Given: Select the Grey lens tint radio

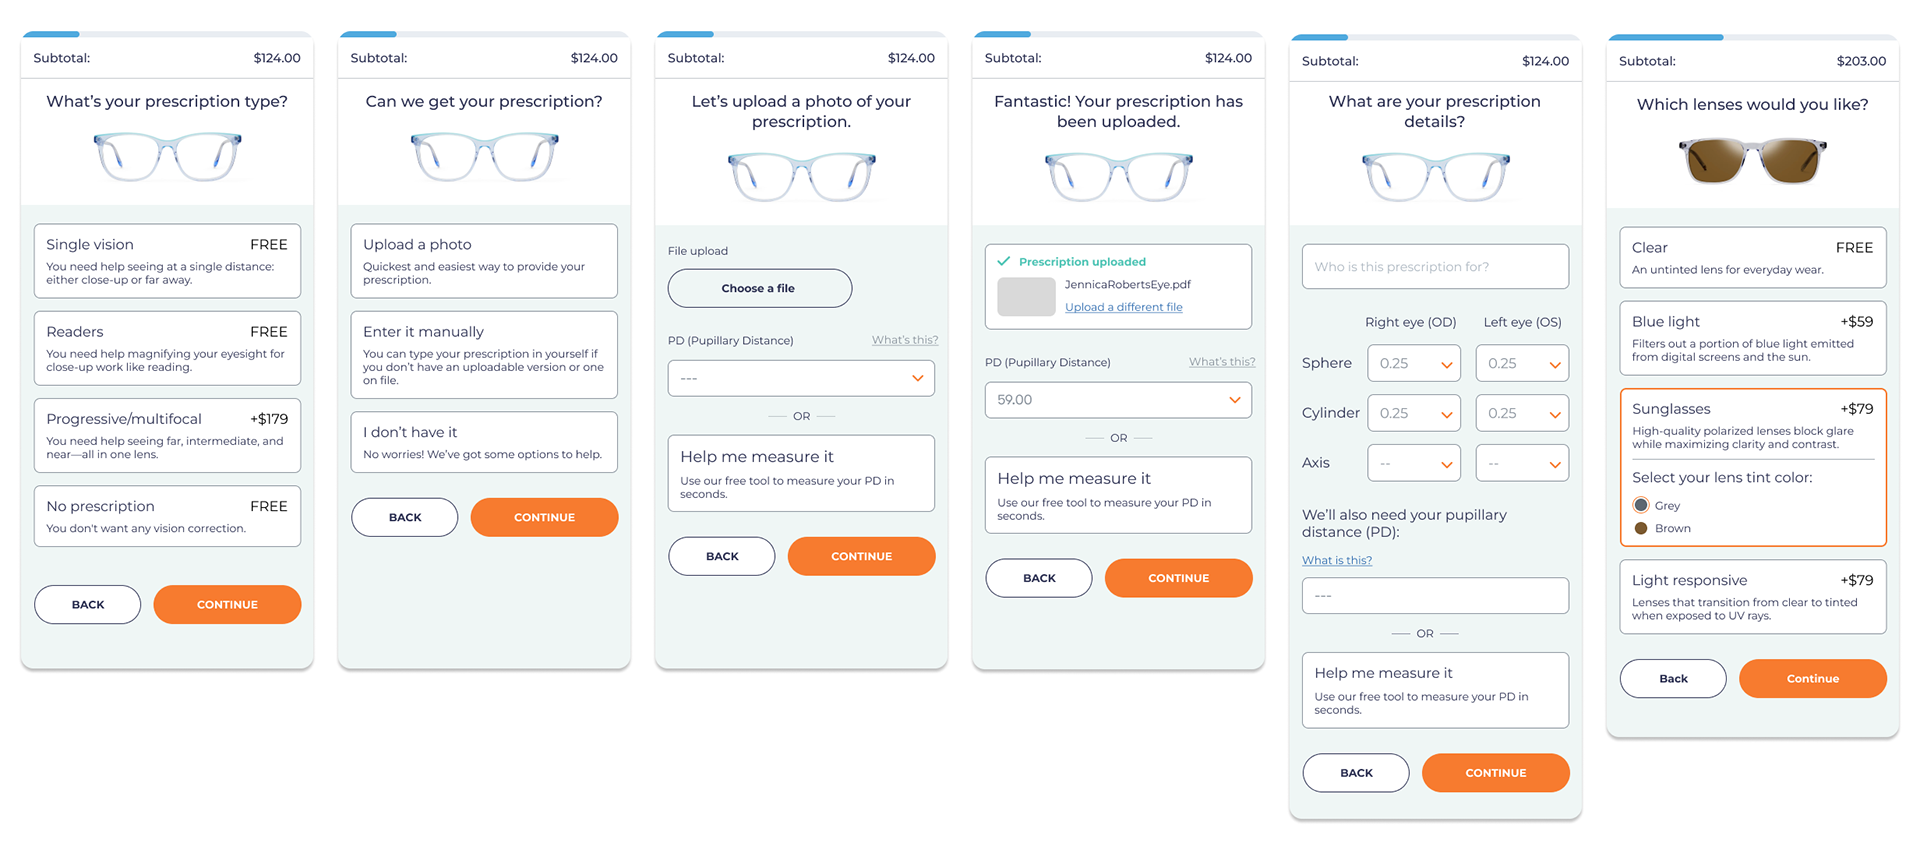Looking at the screenshot, I should click(x=1641, y=505).
